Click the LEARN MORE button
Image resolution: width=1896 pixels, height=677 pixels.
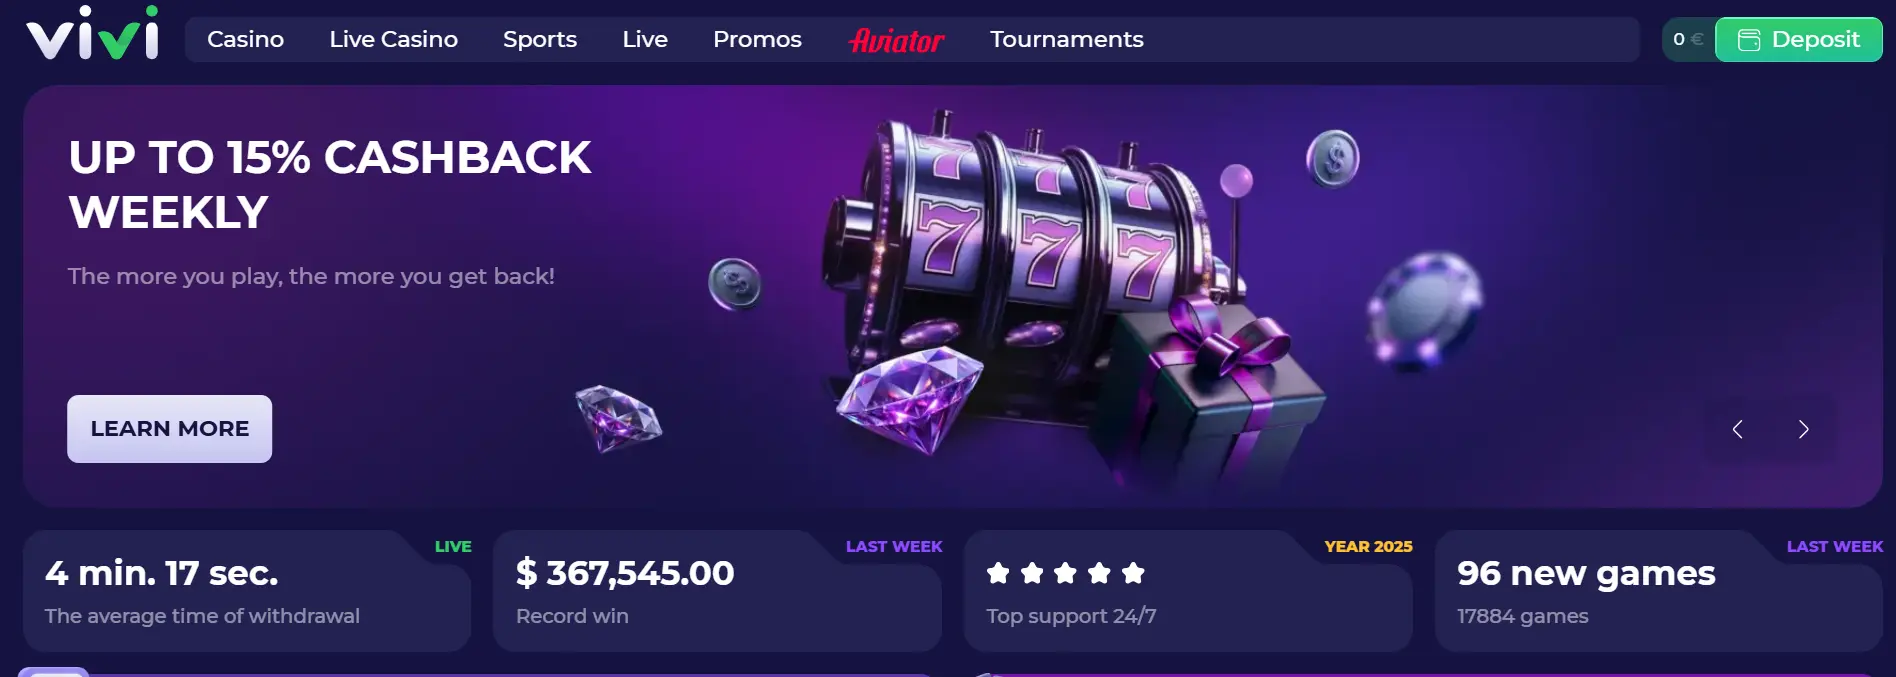point(169,429)
